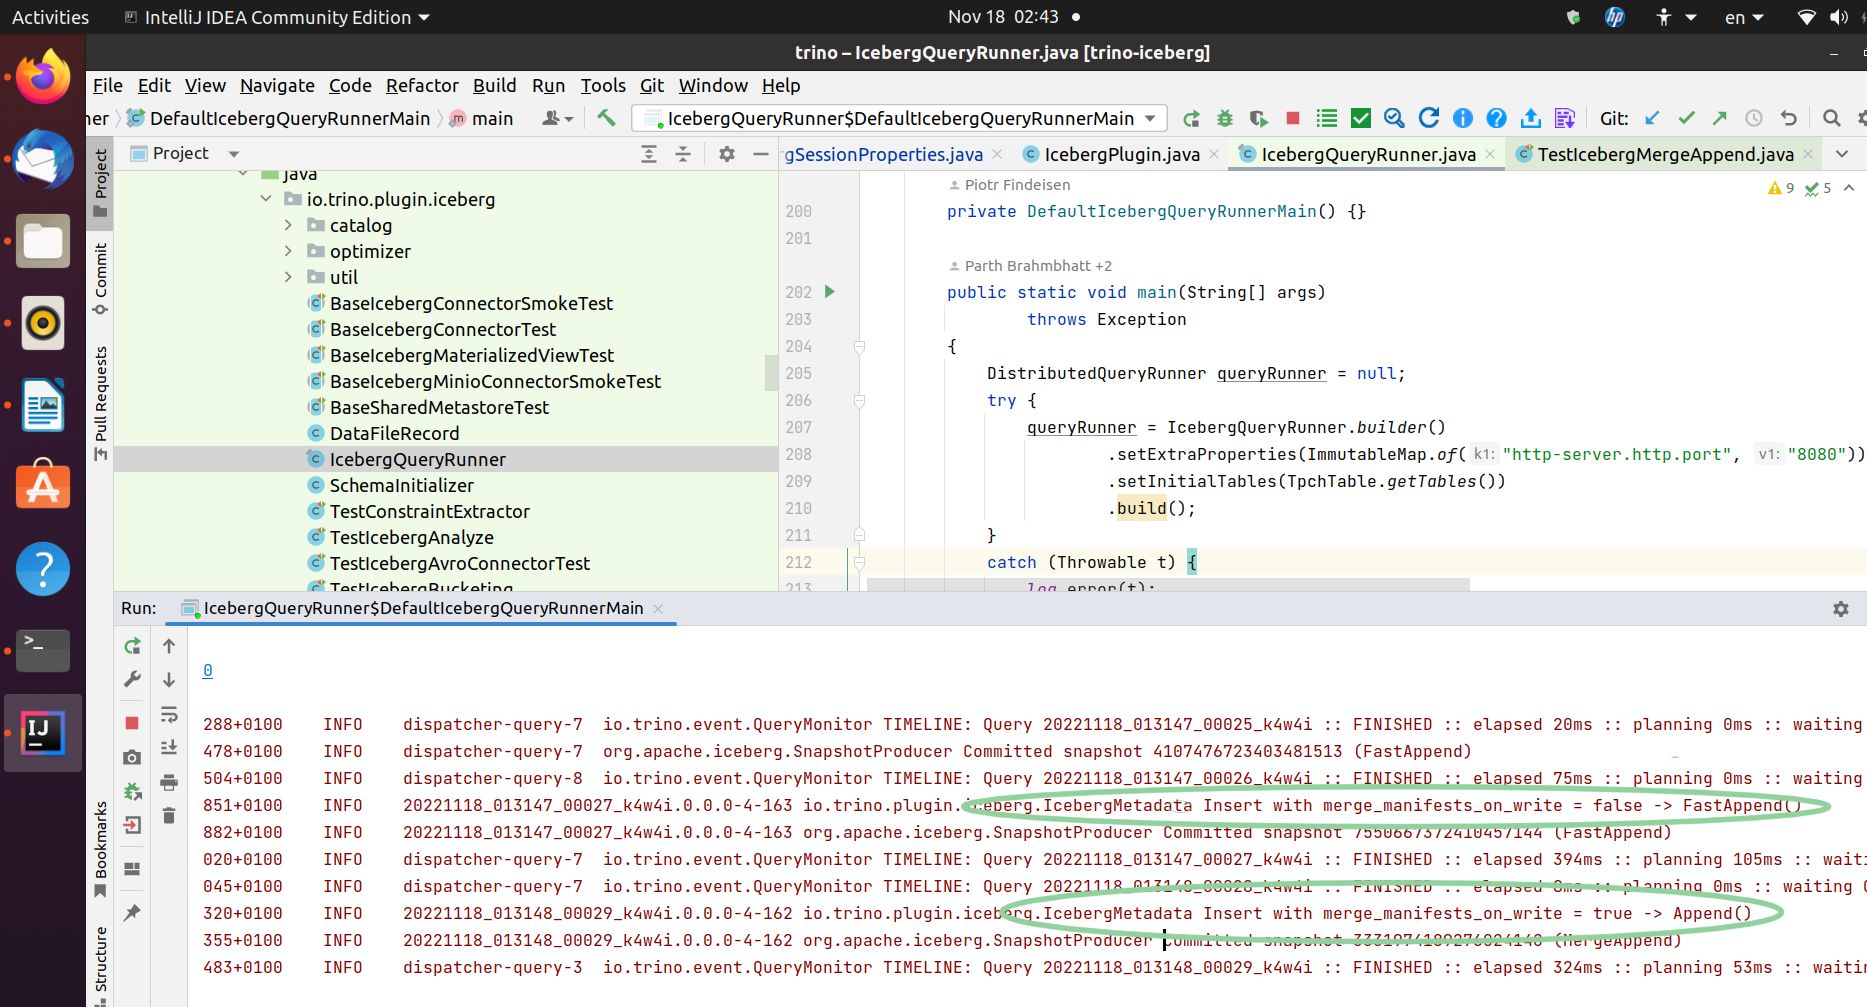
Task: Run main method from gutter arrow
Action: point(830,292)
